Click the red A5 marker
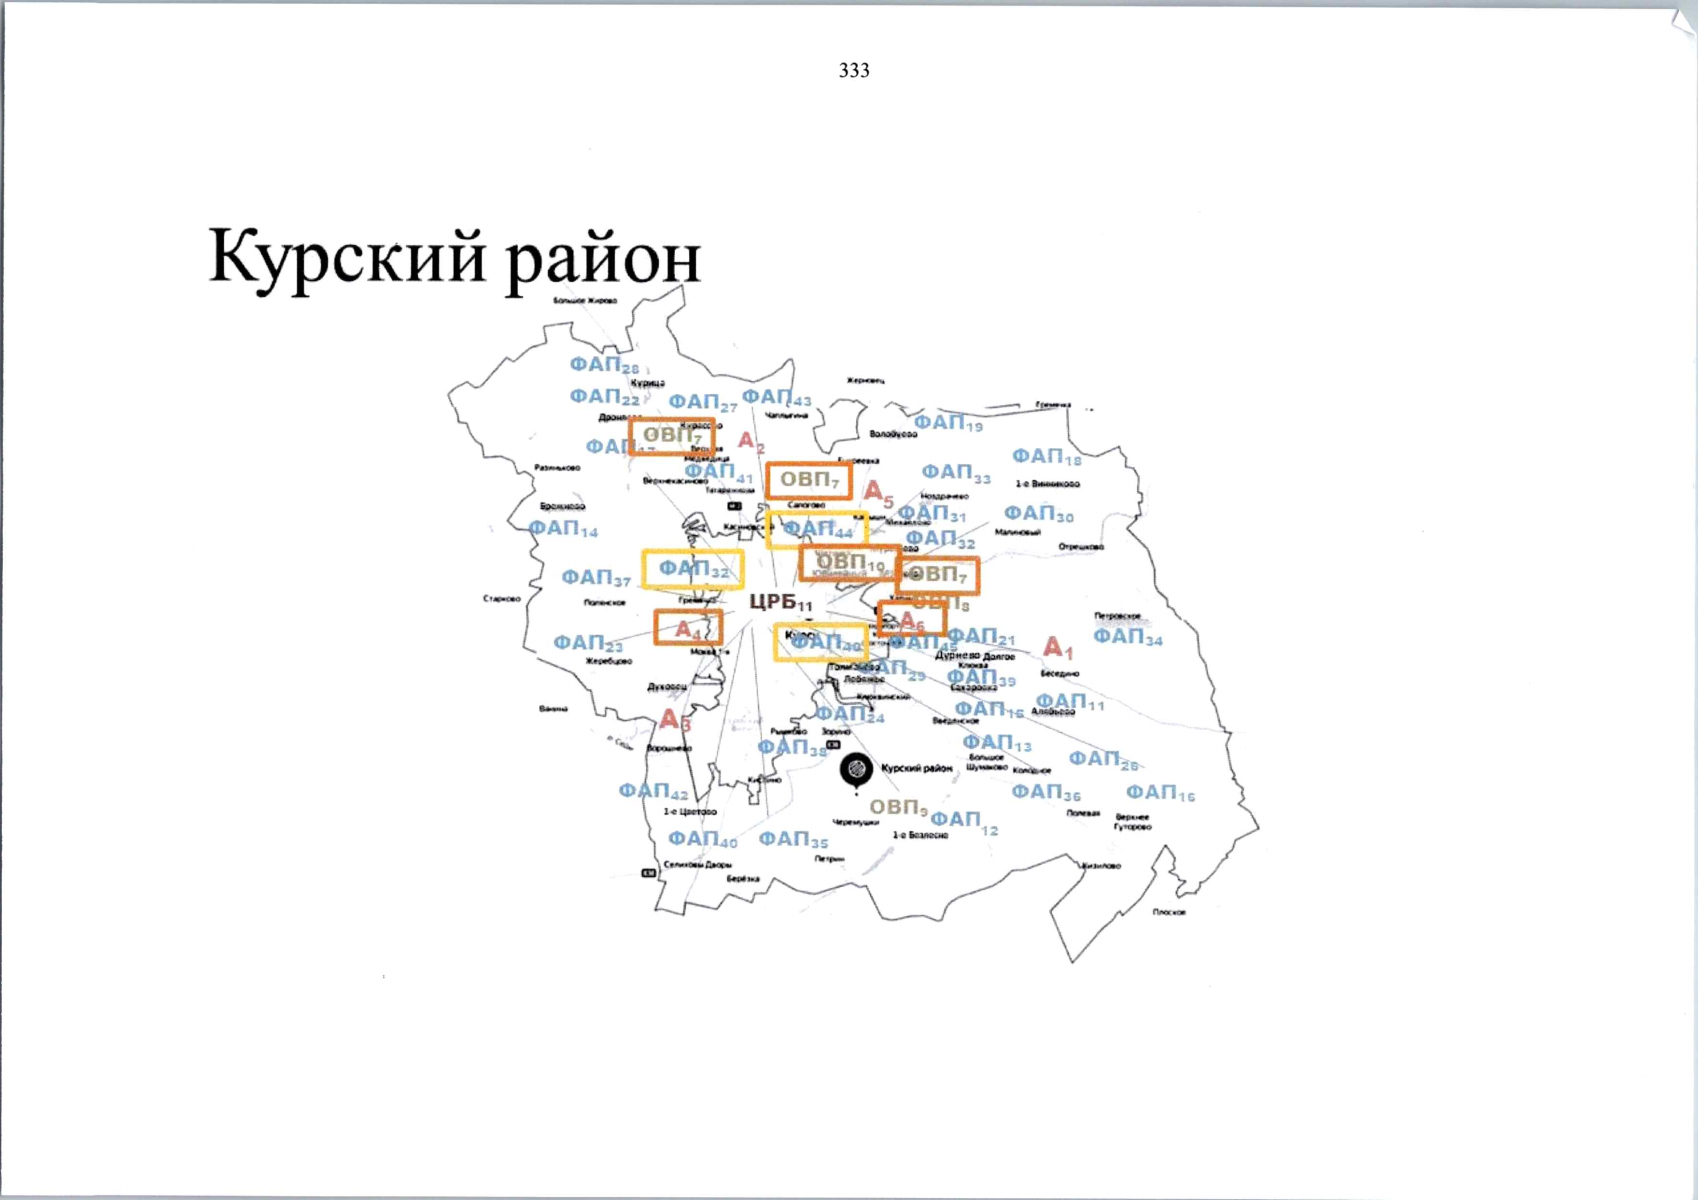 point(878,492)
